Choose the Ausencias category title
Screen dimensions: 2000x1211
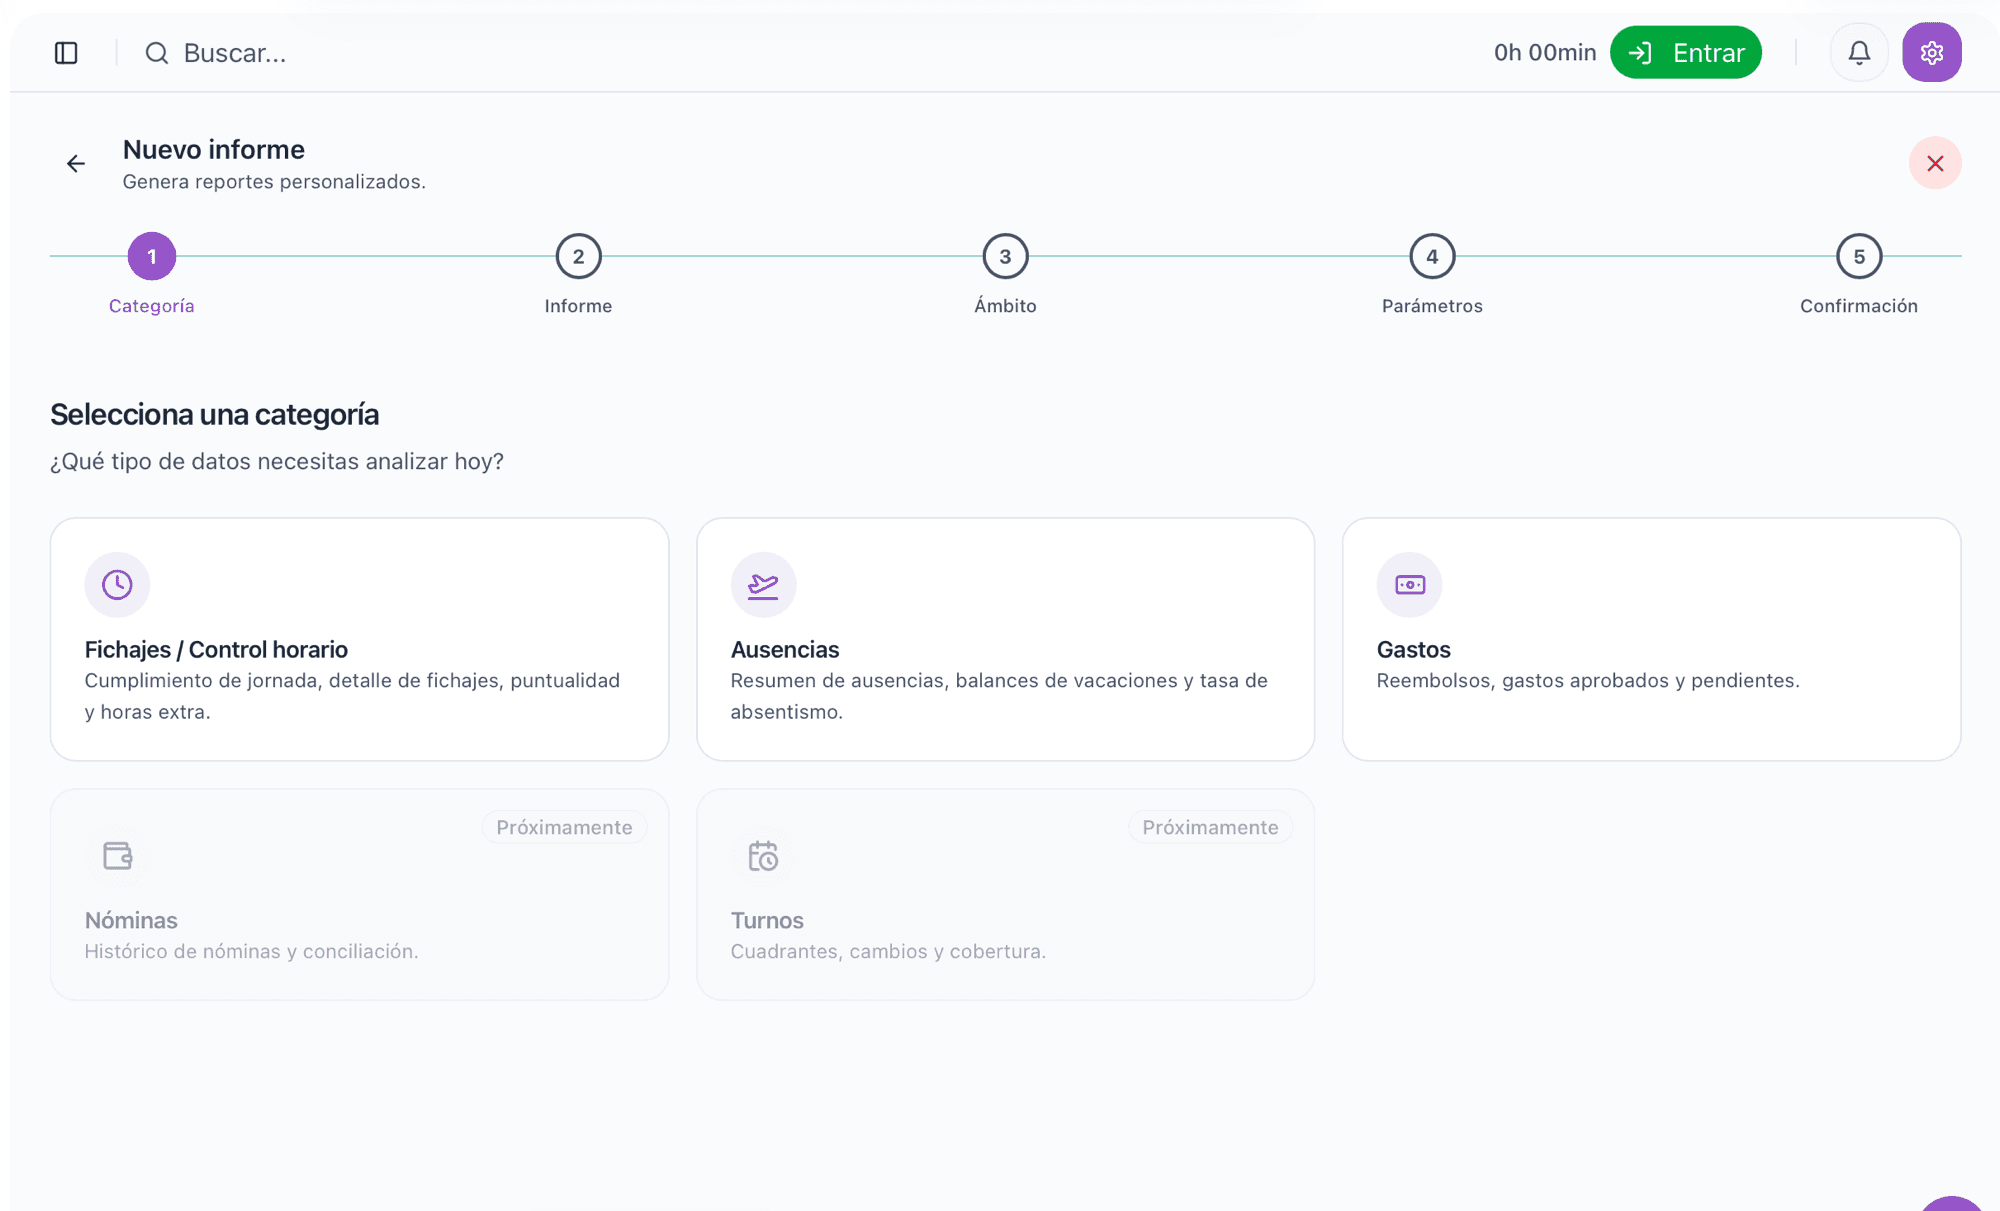pos(785,650)
